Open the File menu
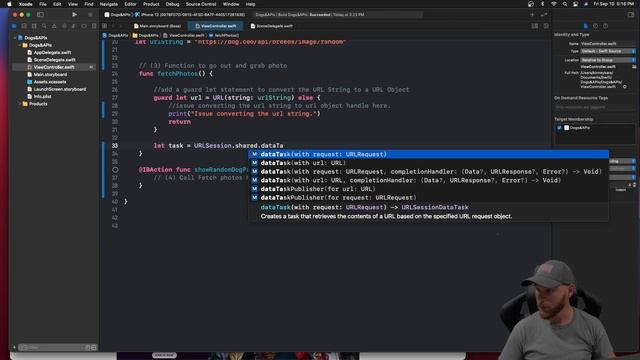The width and height of the screenshot is (640, 360). click(x=42, y=4)
